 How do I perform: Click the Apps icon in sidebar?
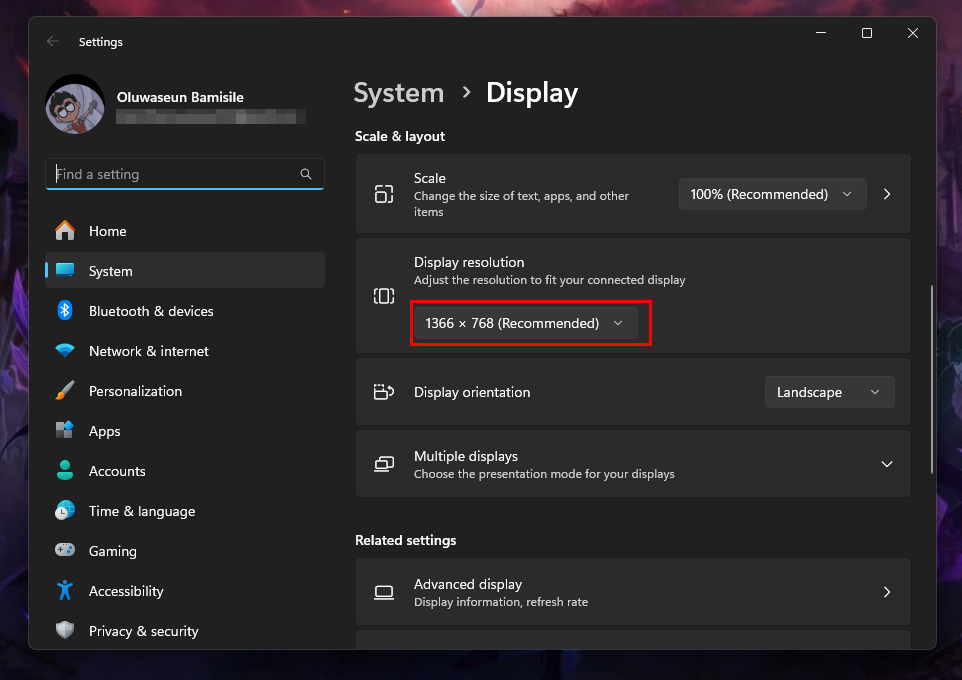pos(65,431)
